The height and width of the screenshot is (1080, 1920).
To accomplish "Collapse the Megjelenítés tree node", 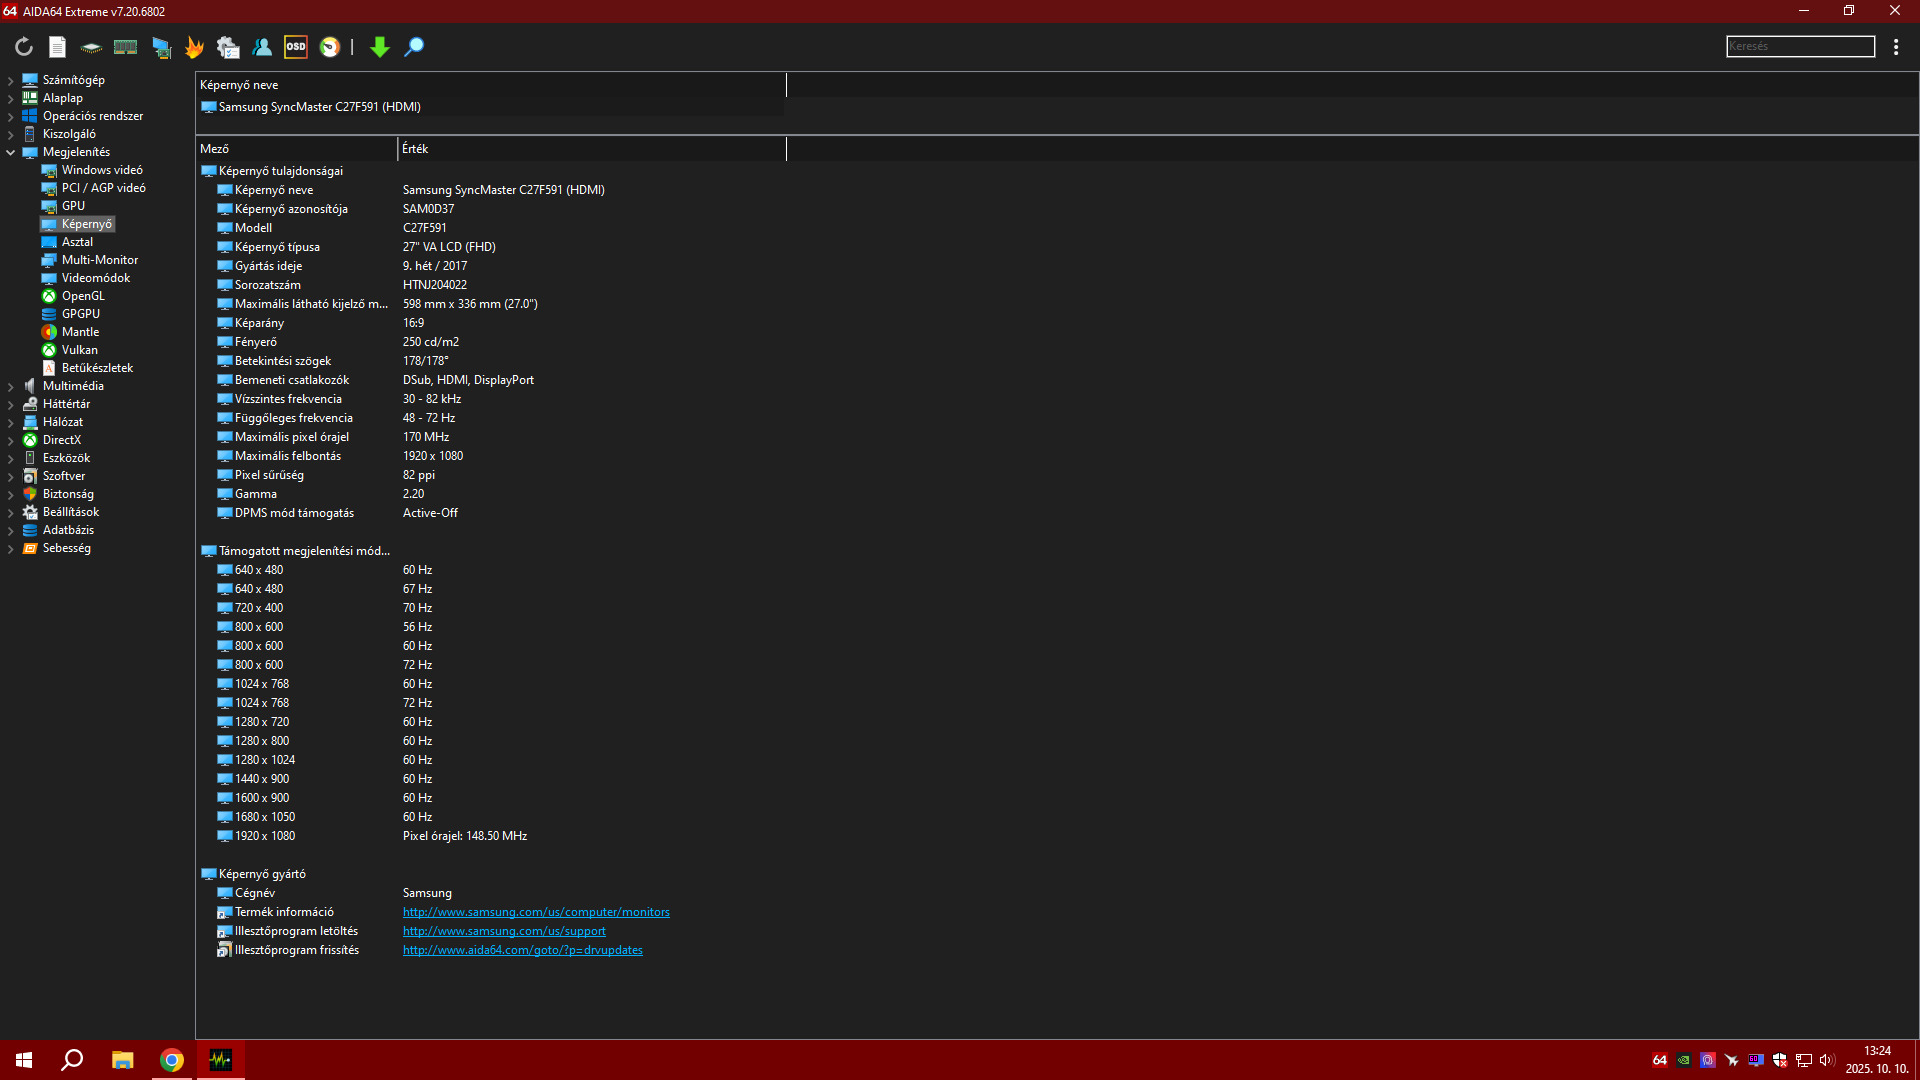I will coord(10,152).
